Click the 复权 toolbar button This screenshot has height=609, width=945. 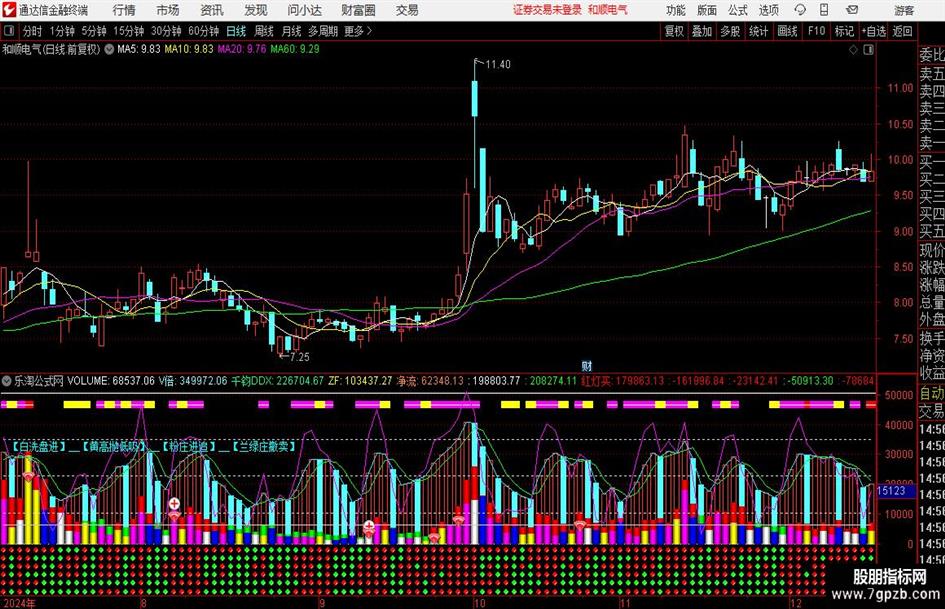[674, 31]
